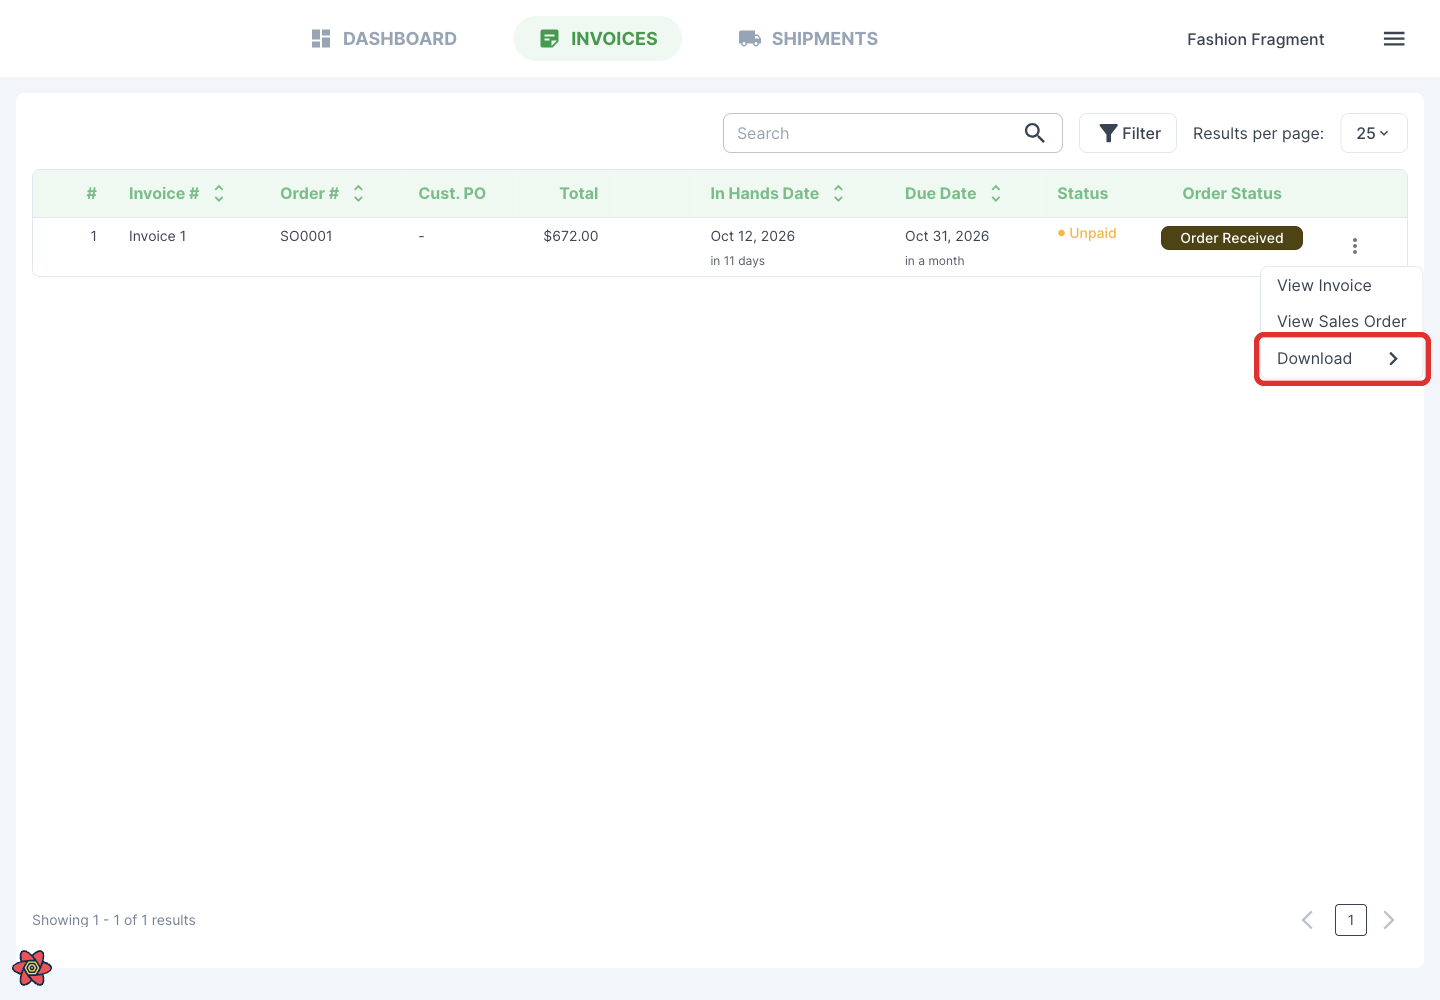The height and width of the screenshot is (1000, 1440).
Task: Open the Filter button
Action: [x=1128, y=133]
